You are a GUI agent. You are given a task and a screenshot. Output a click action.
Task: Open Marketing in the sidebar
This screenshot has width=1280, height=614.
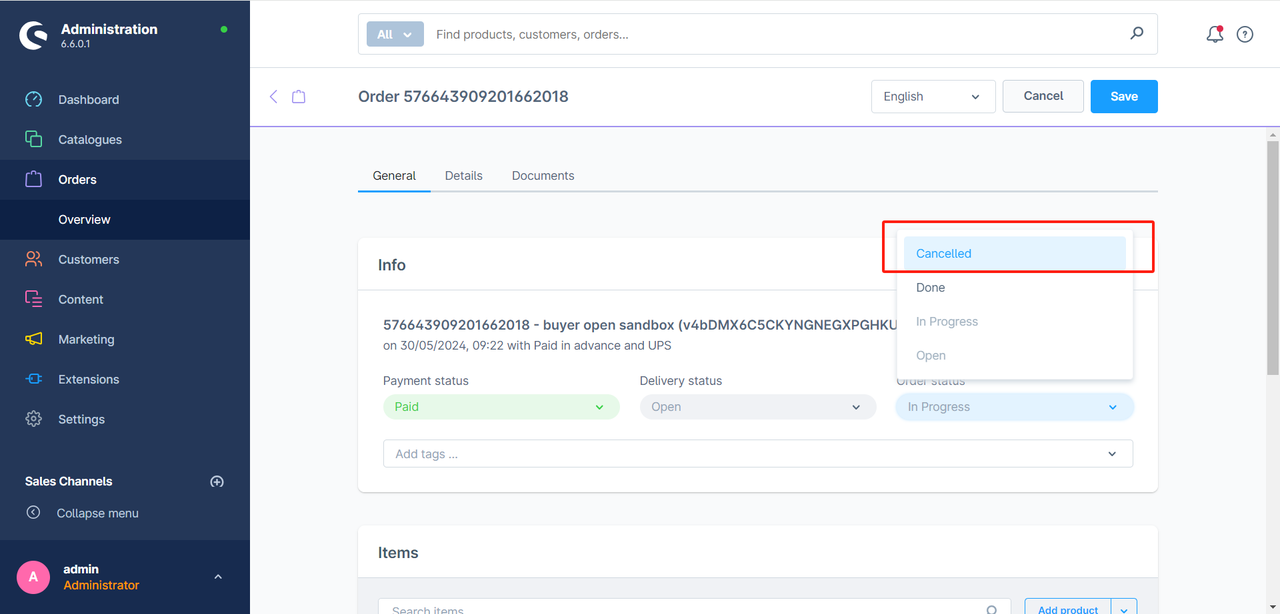(x=86, y=340)
